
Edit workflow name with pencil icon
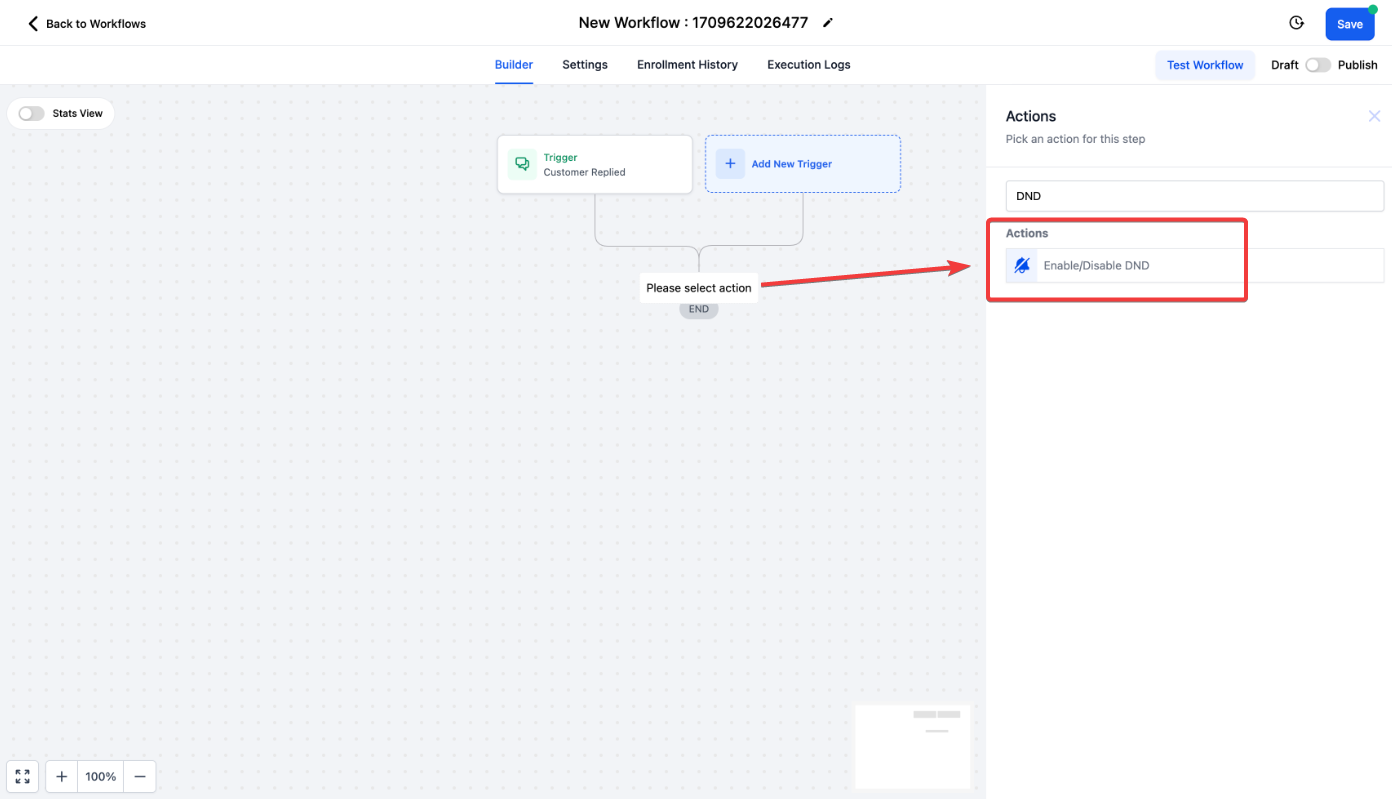[827, 23]
